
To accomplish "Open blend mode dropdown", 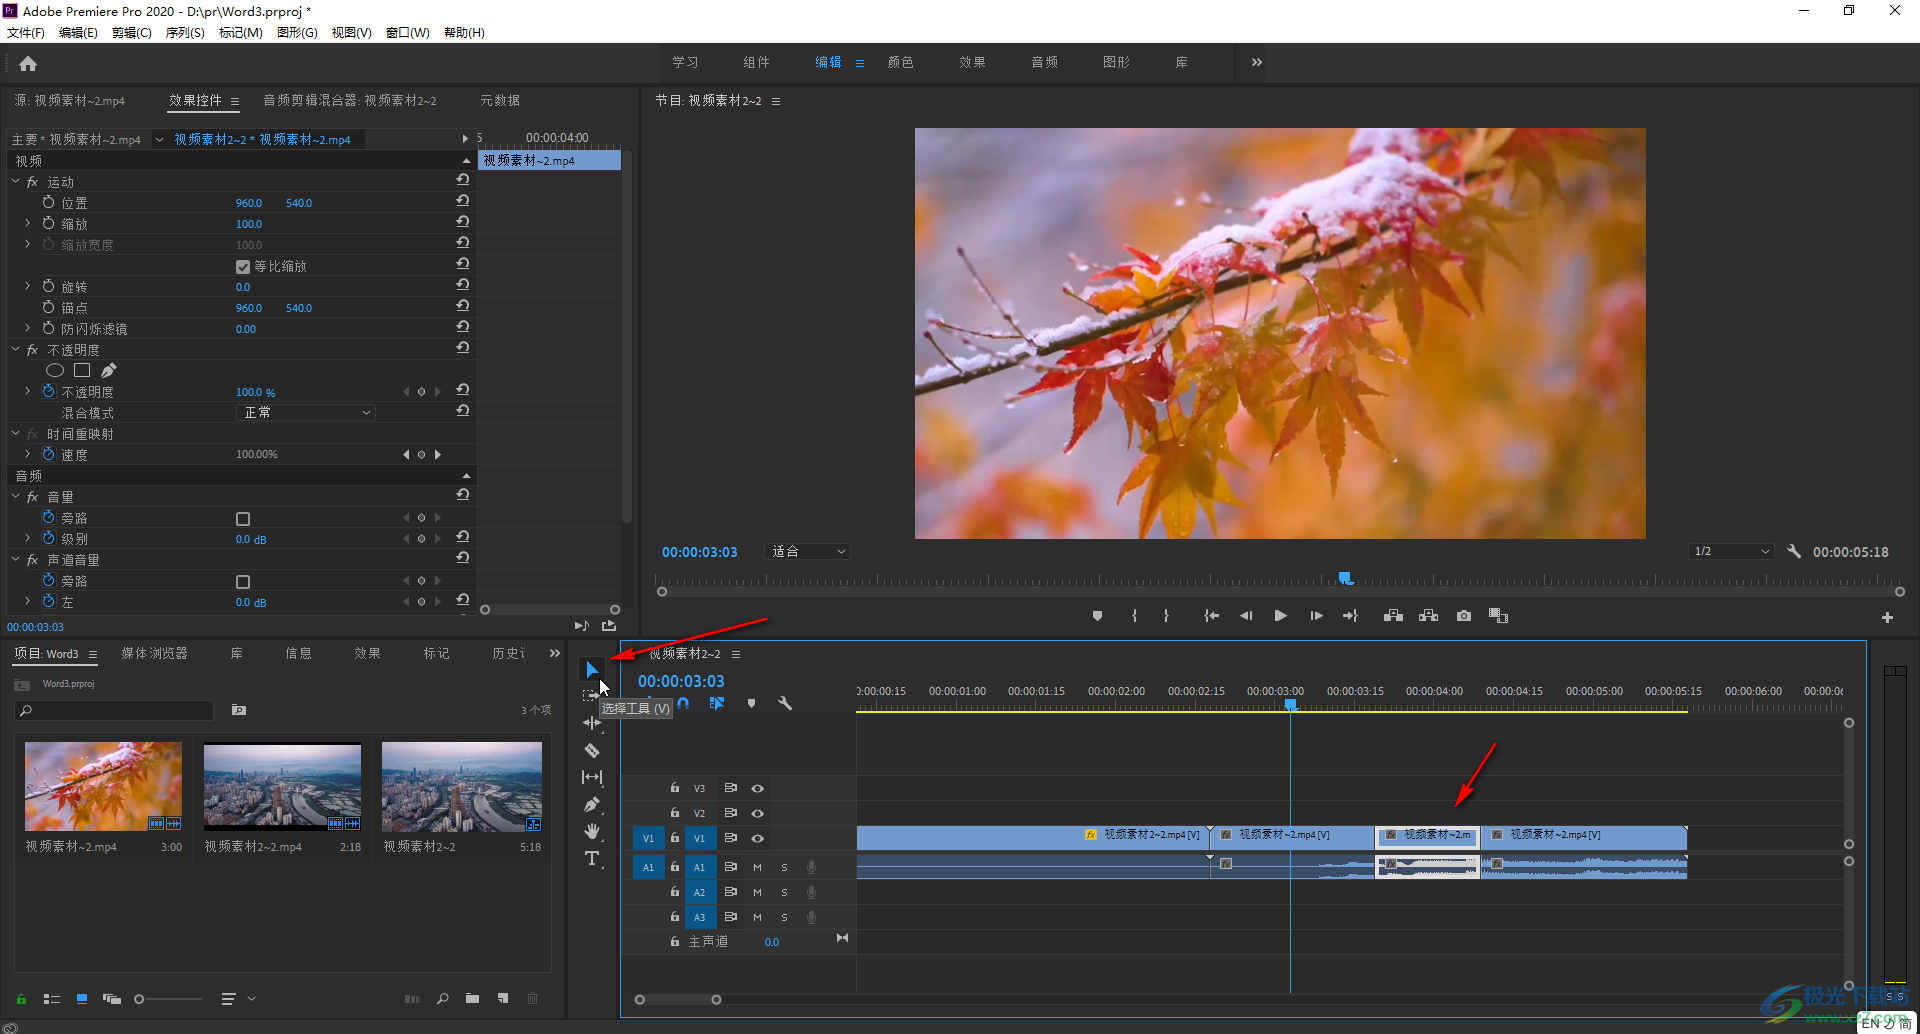I will pyautogui.click(x=307, y=413).
